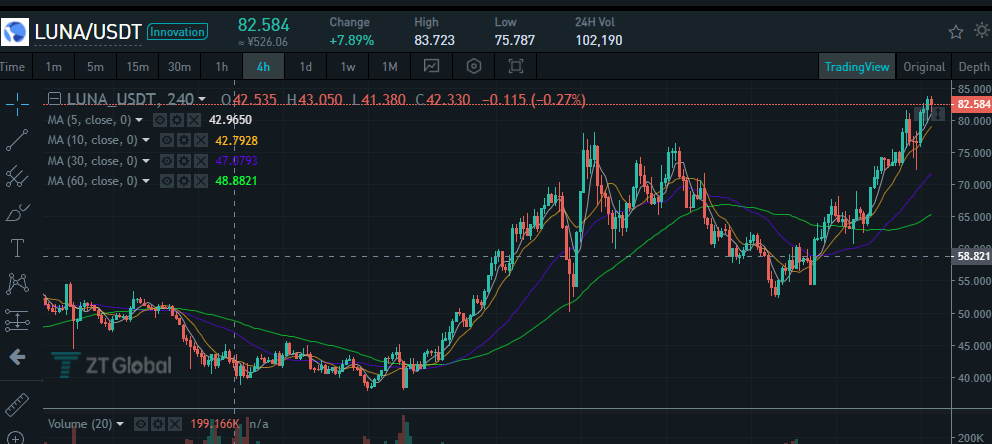Remove the MA 30 indicator
The width and height of the screenshot is (992, 444).
200,161
